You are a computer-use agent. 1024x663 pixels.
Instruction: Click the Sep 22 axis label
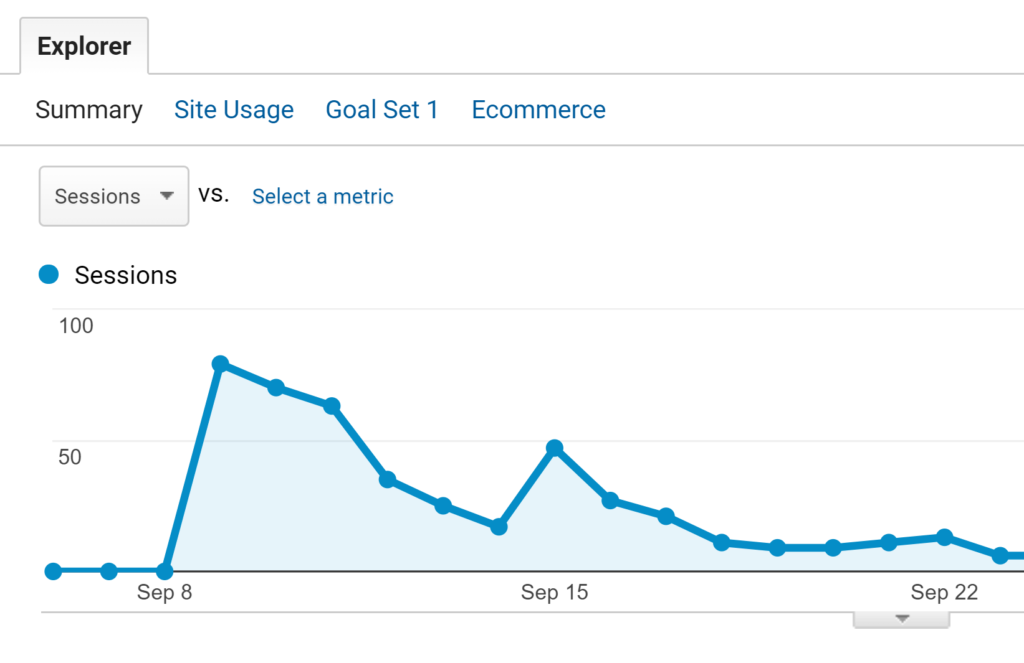943,593
